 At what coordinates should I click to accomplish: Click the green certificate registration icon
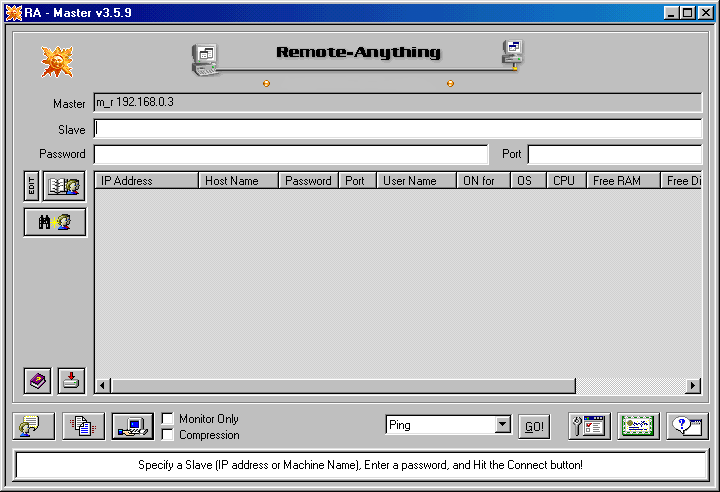point(638,426)
